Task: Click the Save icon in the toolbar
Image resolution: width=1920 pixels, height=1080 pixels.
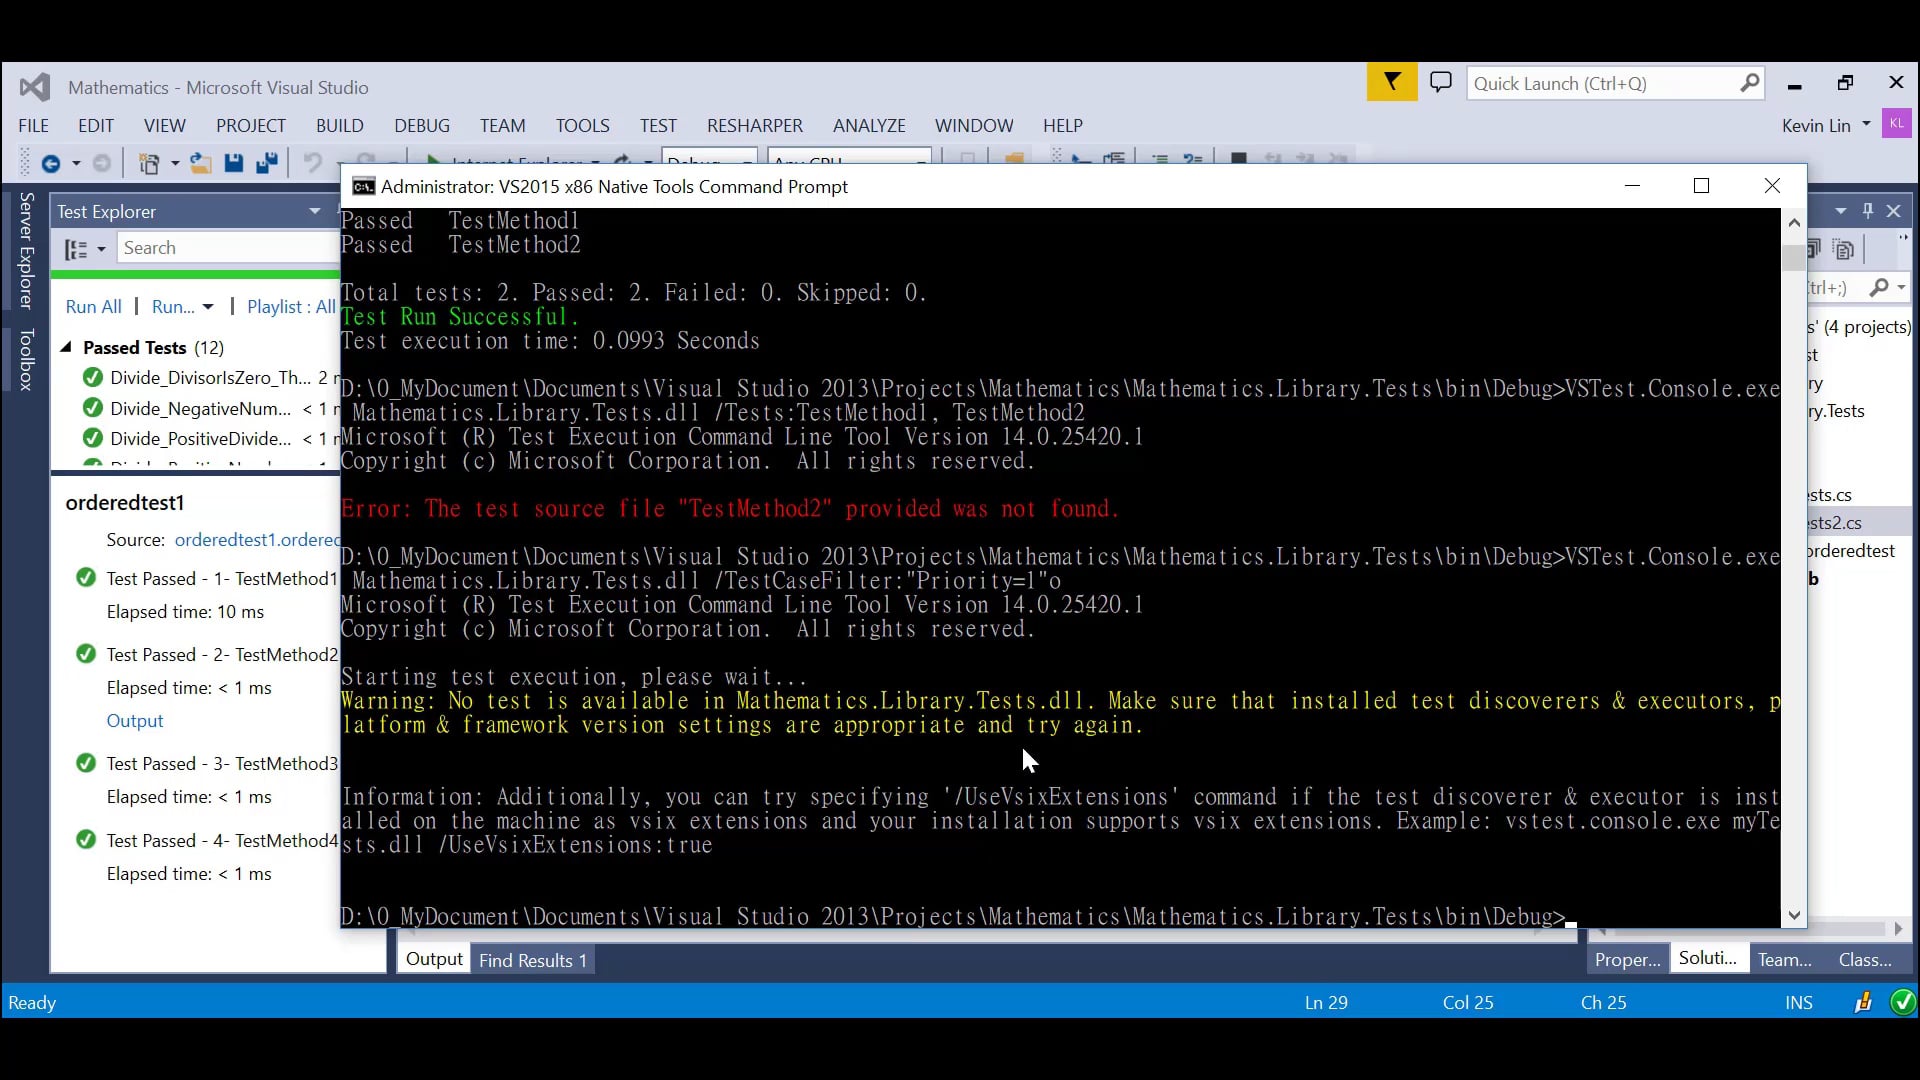Action: pyautogui.click(x=234, y=163)
